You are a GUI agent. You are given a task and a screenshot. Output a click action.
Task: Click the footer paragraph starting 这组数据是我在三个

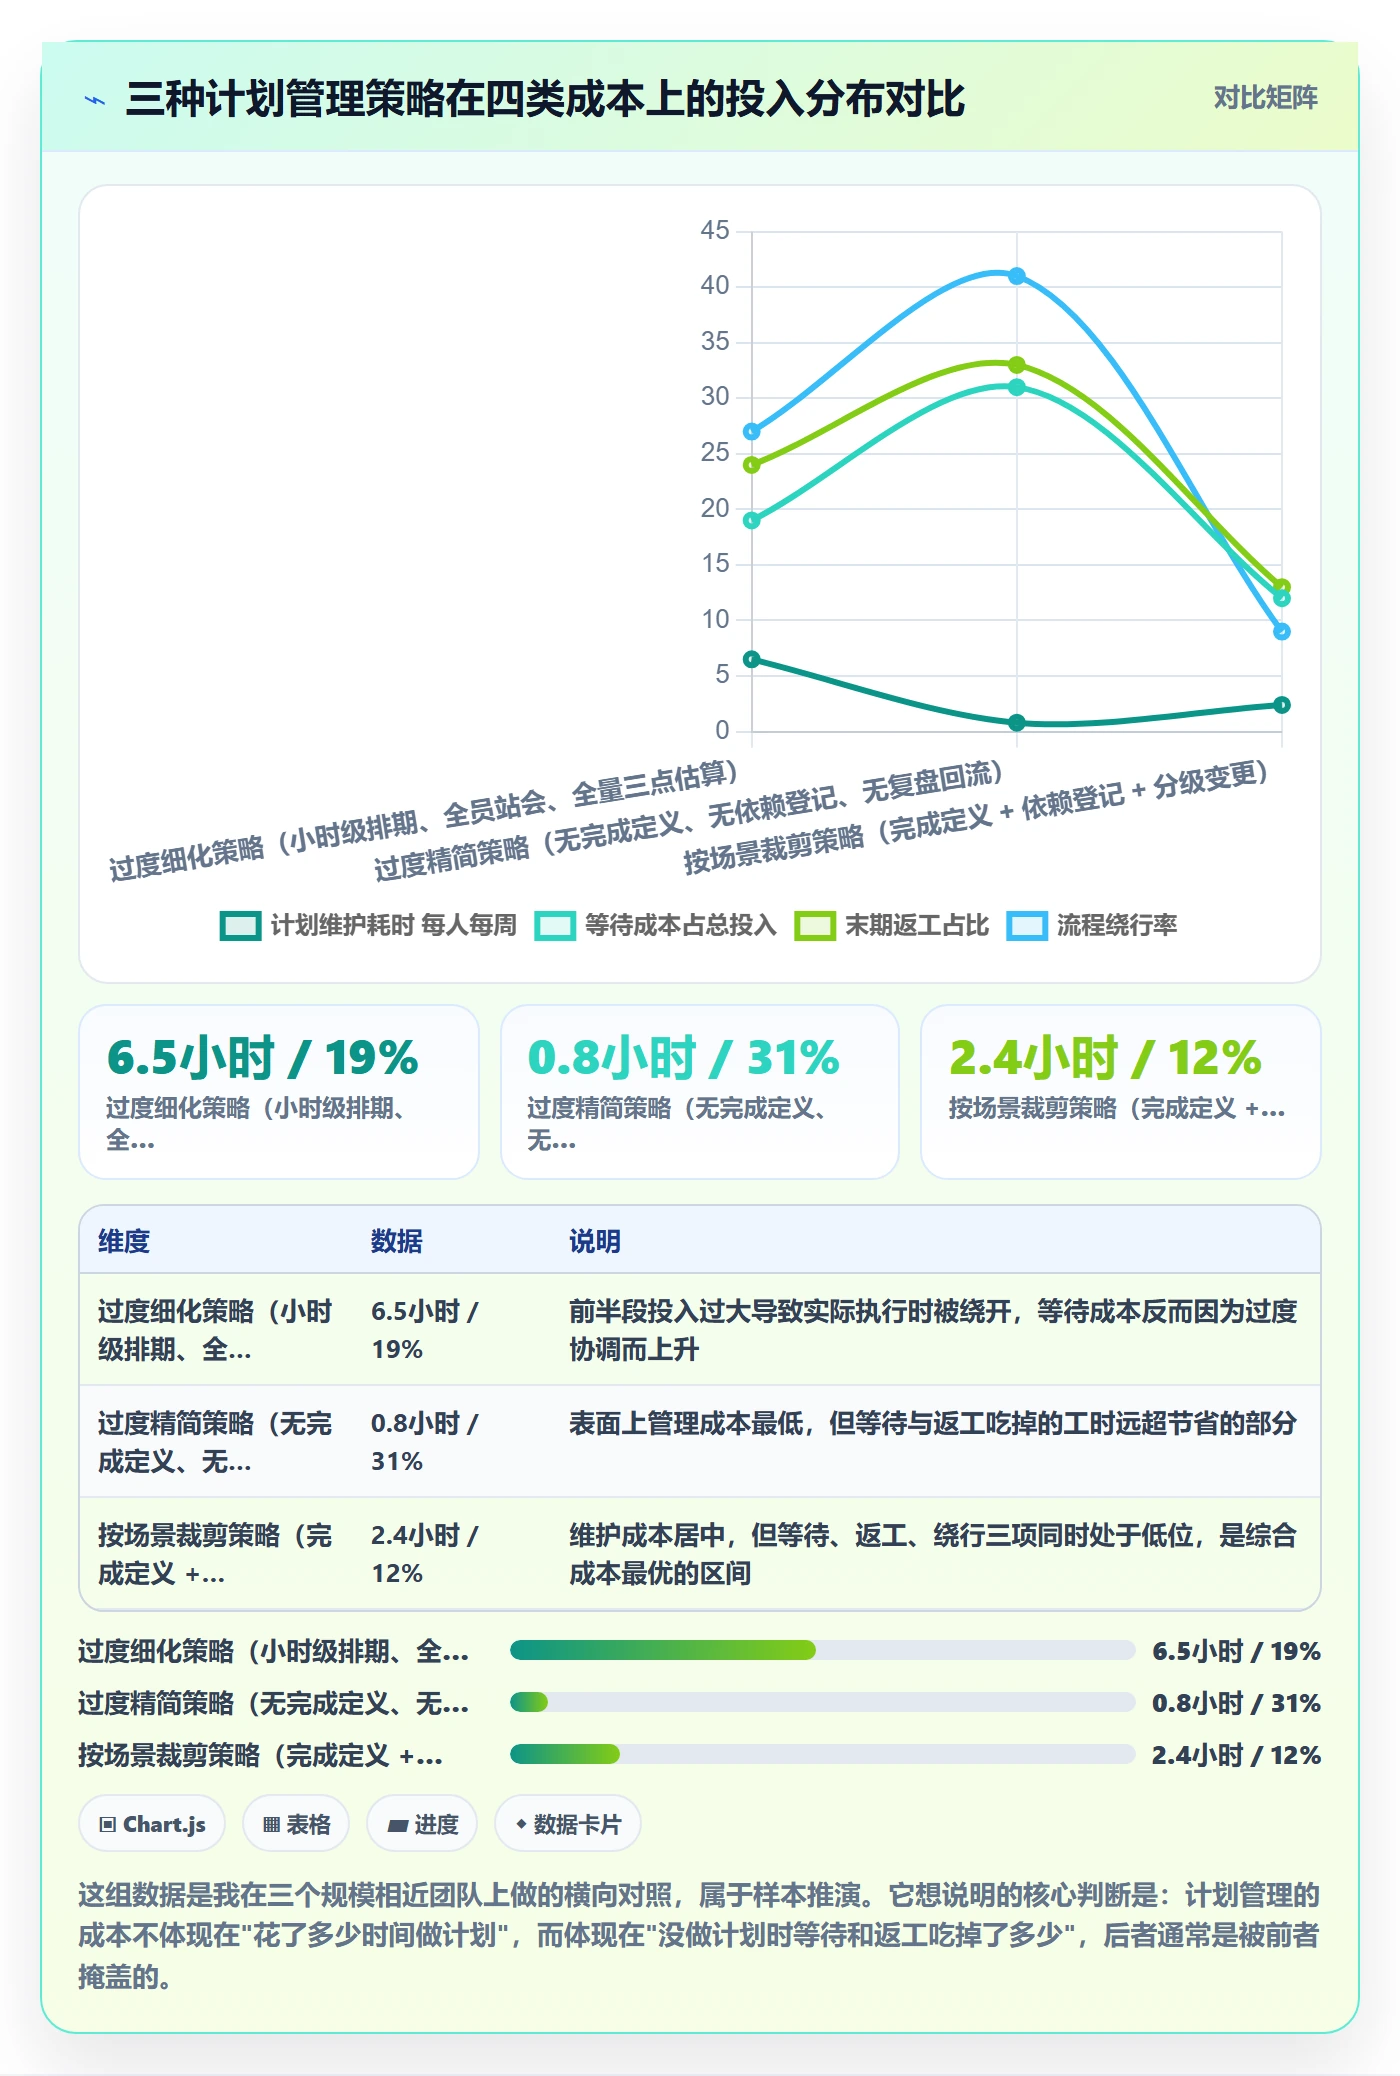pos(699,1935)
